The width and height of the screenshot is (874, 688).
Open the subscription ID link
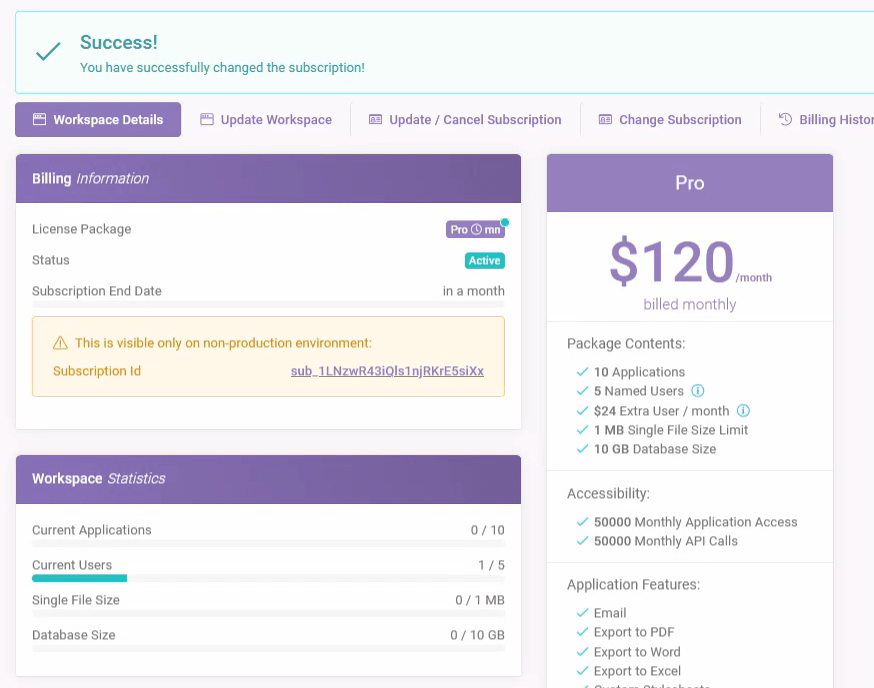click(x=387, y=371)
